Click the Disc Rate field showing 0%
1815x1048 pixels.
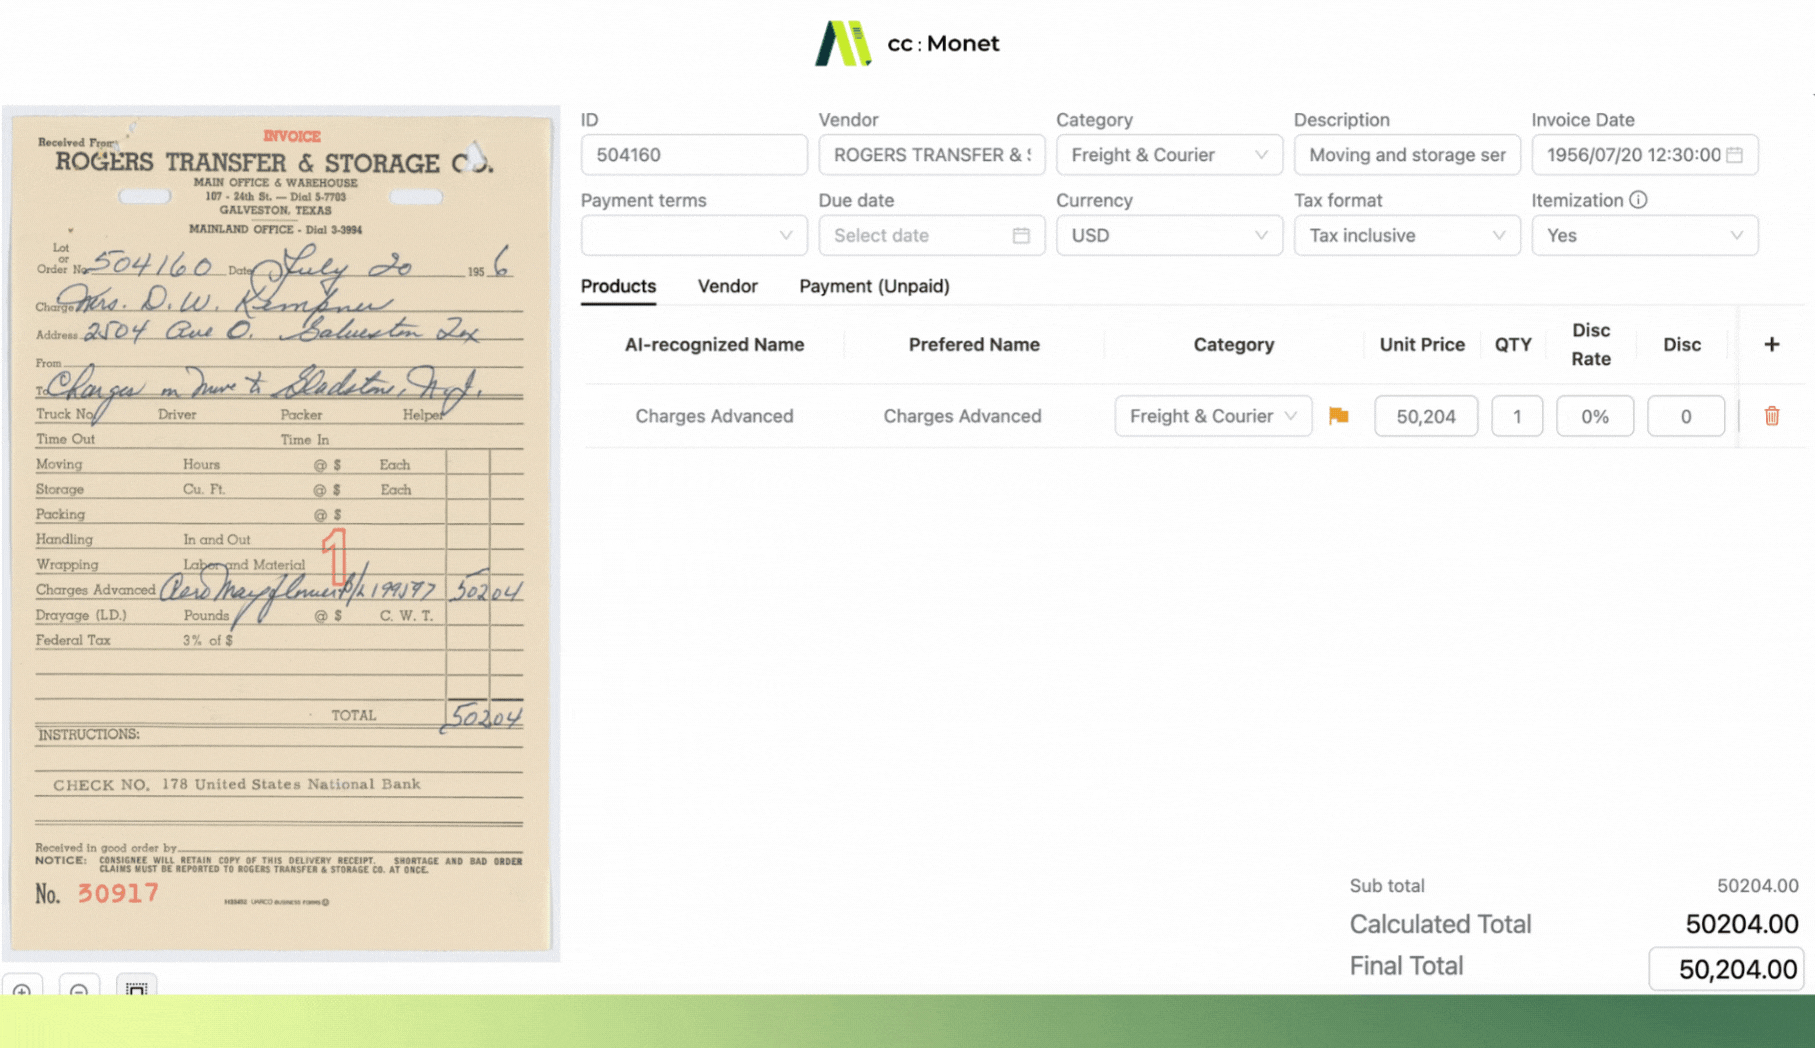1594,416
